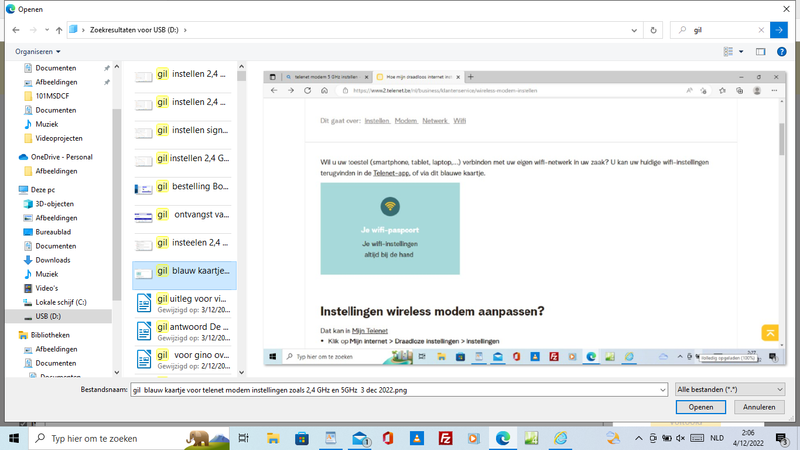Click the NLD language indicator
Image resolution: width=800 pixels, height=450 pixels.
pyautogui.click(x=716, y=438)
